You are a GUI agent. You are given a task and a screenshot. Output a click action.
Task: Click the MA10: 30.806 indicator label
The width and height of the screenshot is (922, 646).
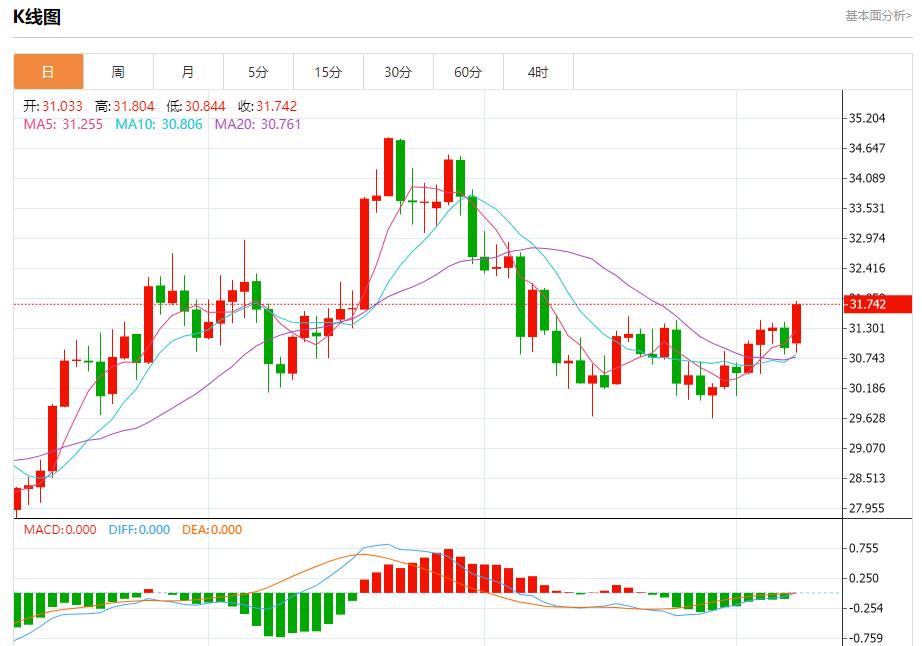pyautogui.click(x=158, y=124)
